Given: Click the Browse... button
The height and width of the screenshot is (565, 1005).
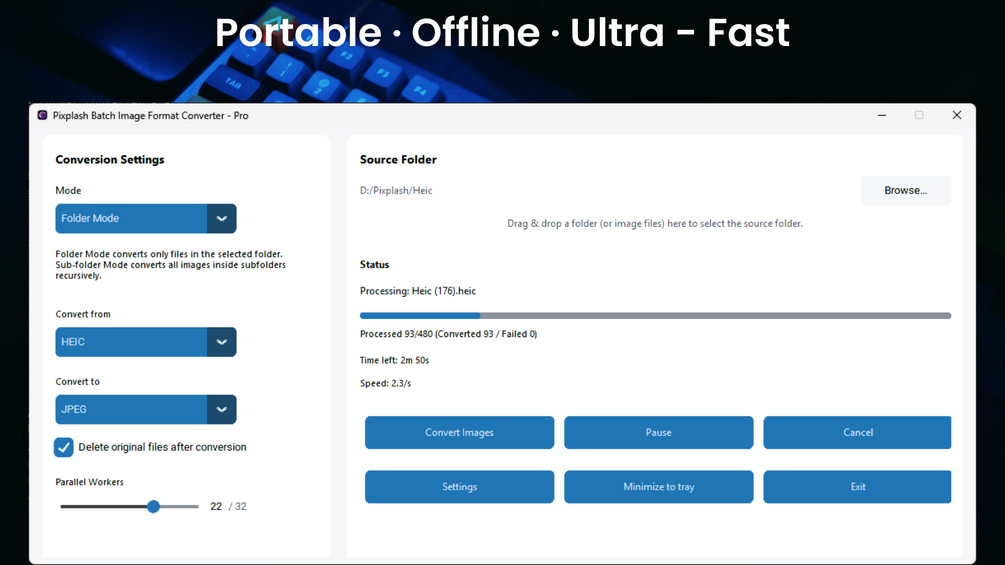Looking at the screenshot, I should [x=905, y=190].
